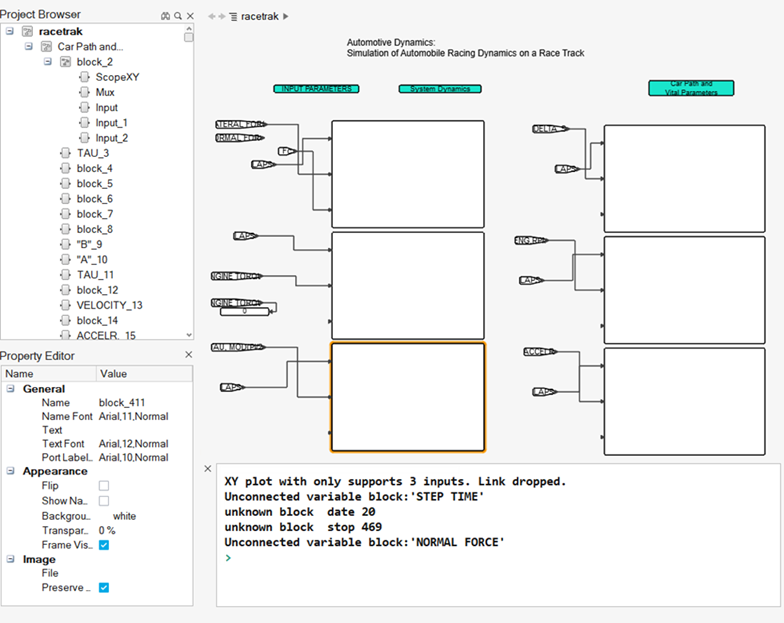The image size is (784, 623).
Task: Close the Project Browser panel
Action: (189, 16)
